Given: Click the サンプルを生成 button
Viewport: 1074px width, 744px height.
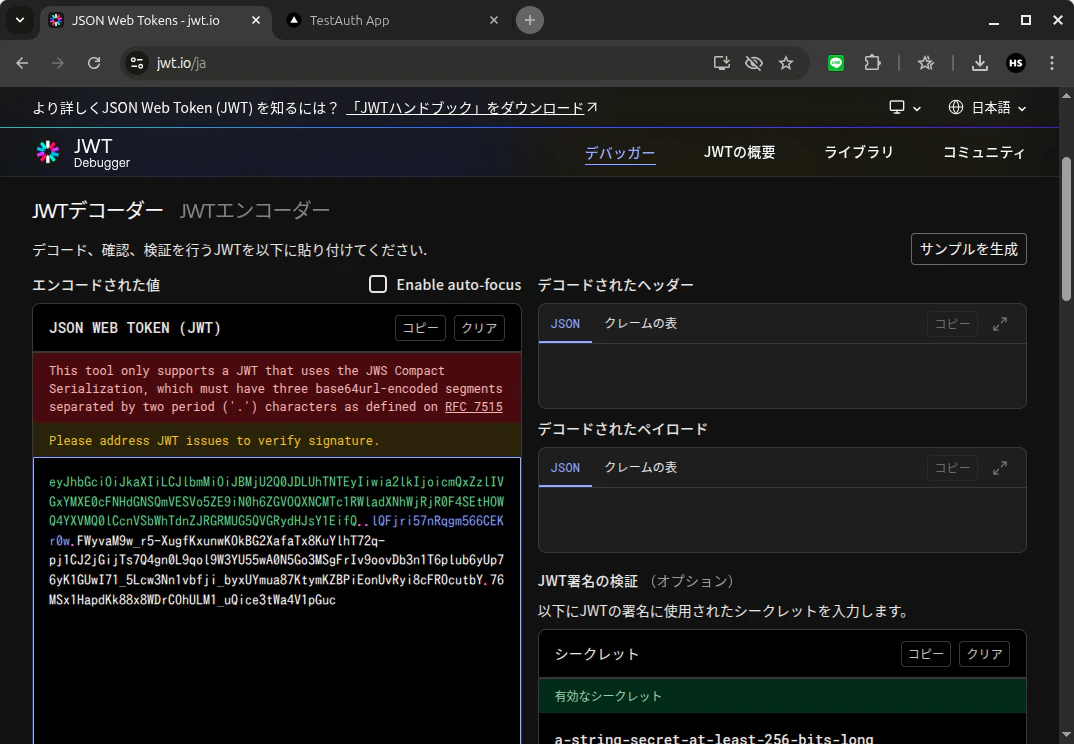Looking at the screenshot, I should pyautogui.click(x=969, y=249).
